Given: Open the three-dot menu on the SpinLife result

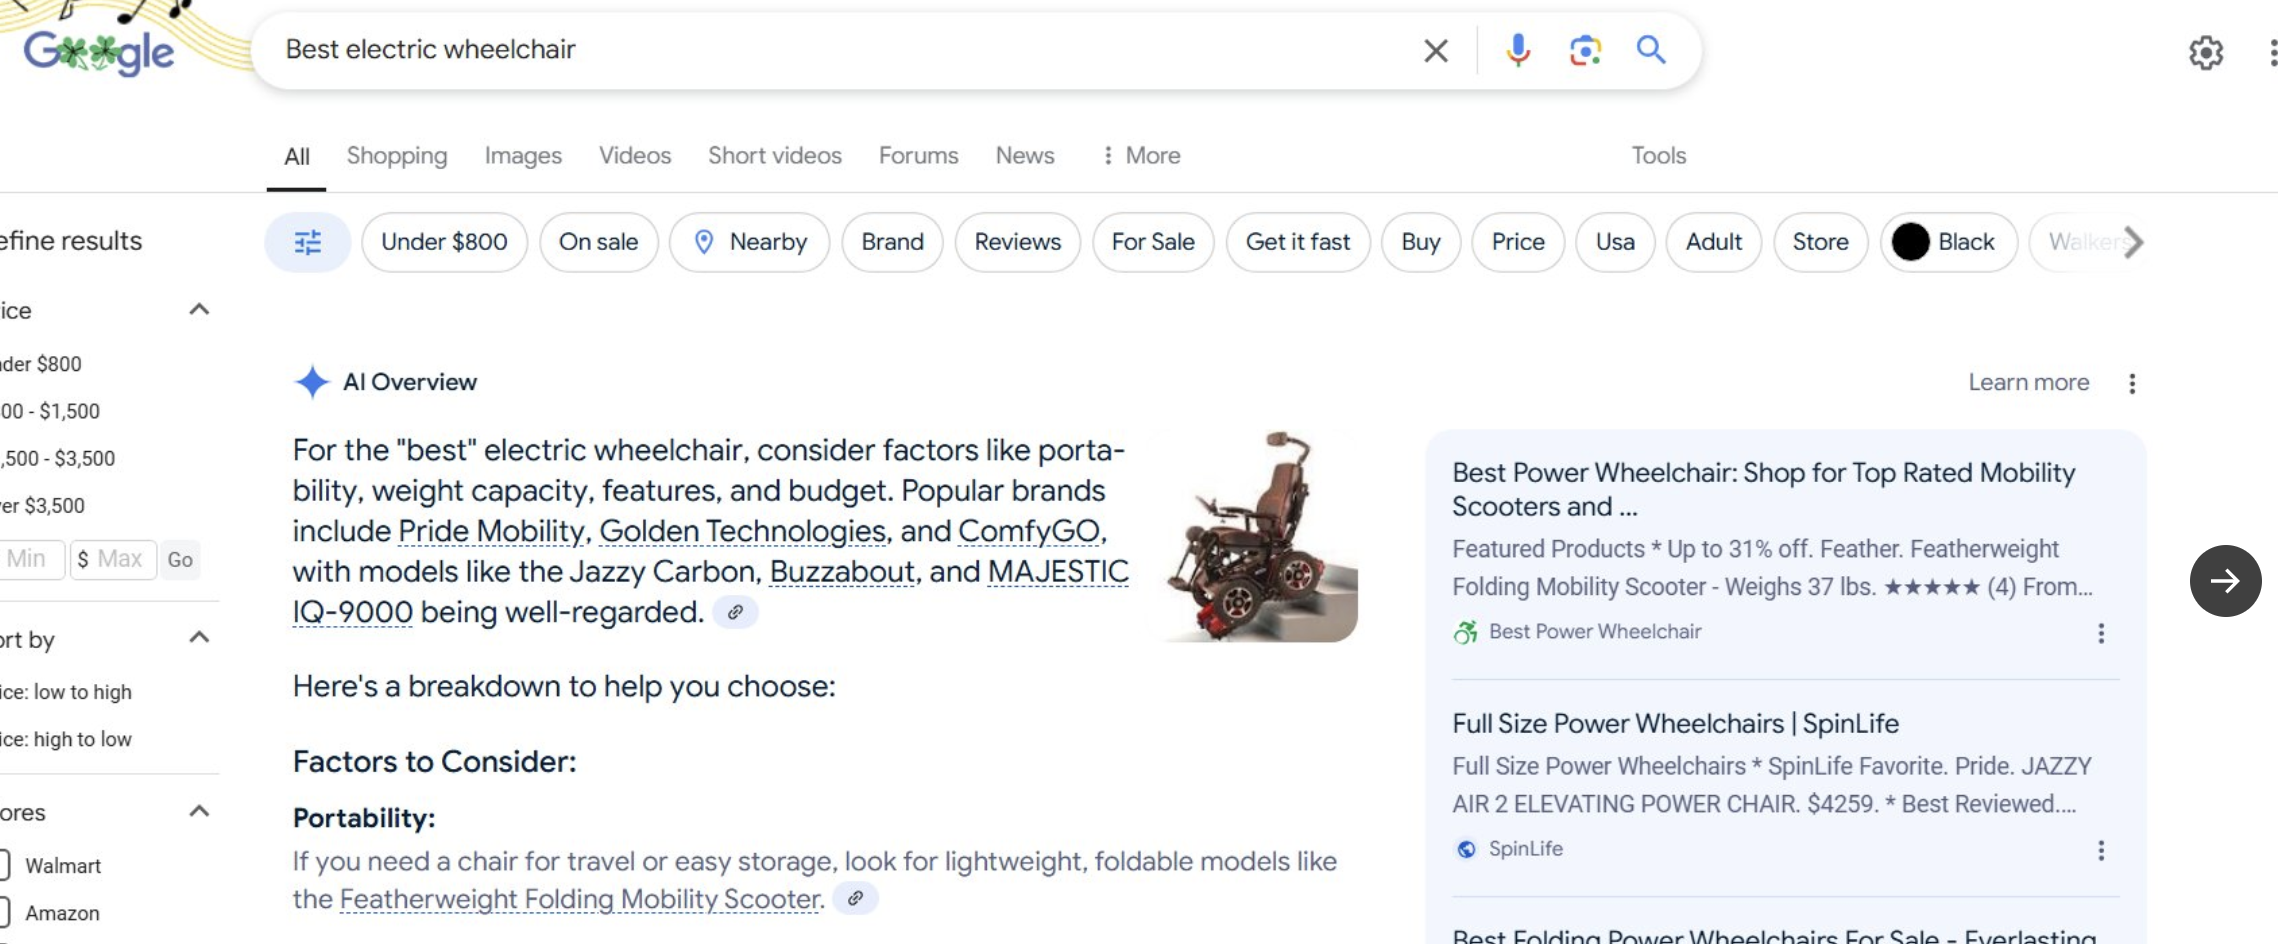Looking at the screenshot, I should coord(2102,849).
